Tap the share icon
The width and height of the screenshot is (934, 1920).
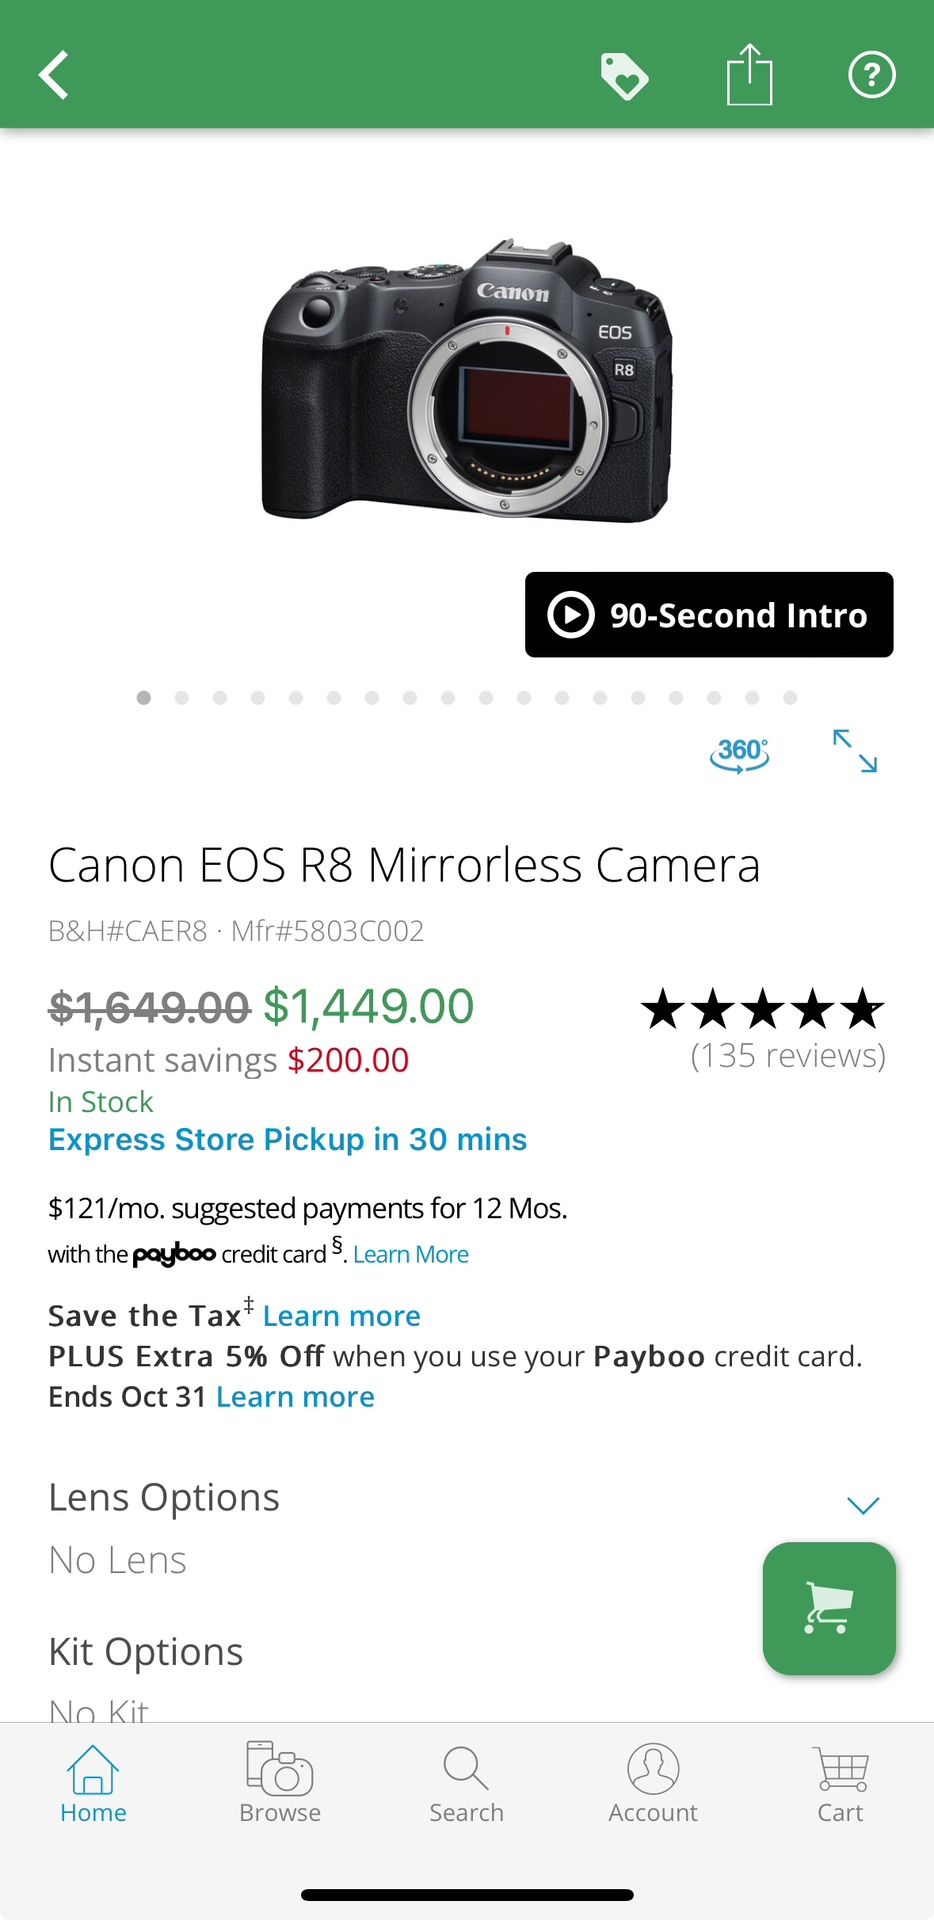point(749,75)
